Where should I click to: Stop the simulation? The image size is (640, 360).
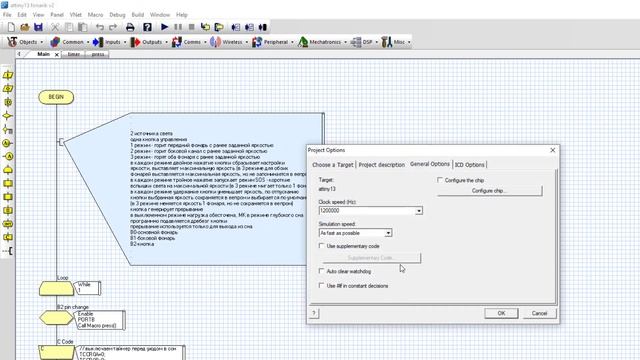191,27
